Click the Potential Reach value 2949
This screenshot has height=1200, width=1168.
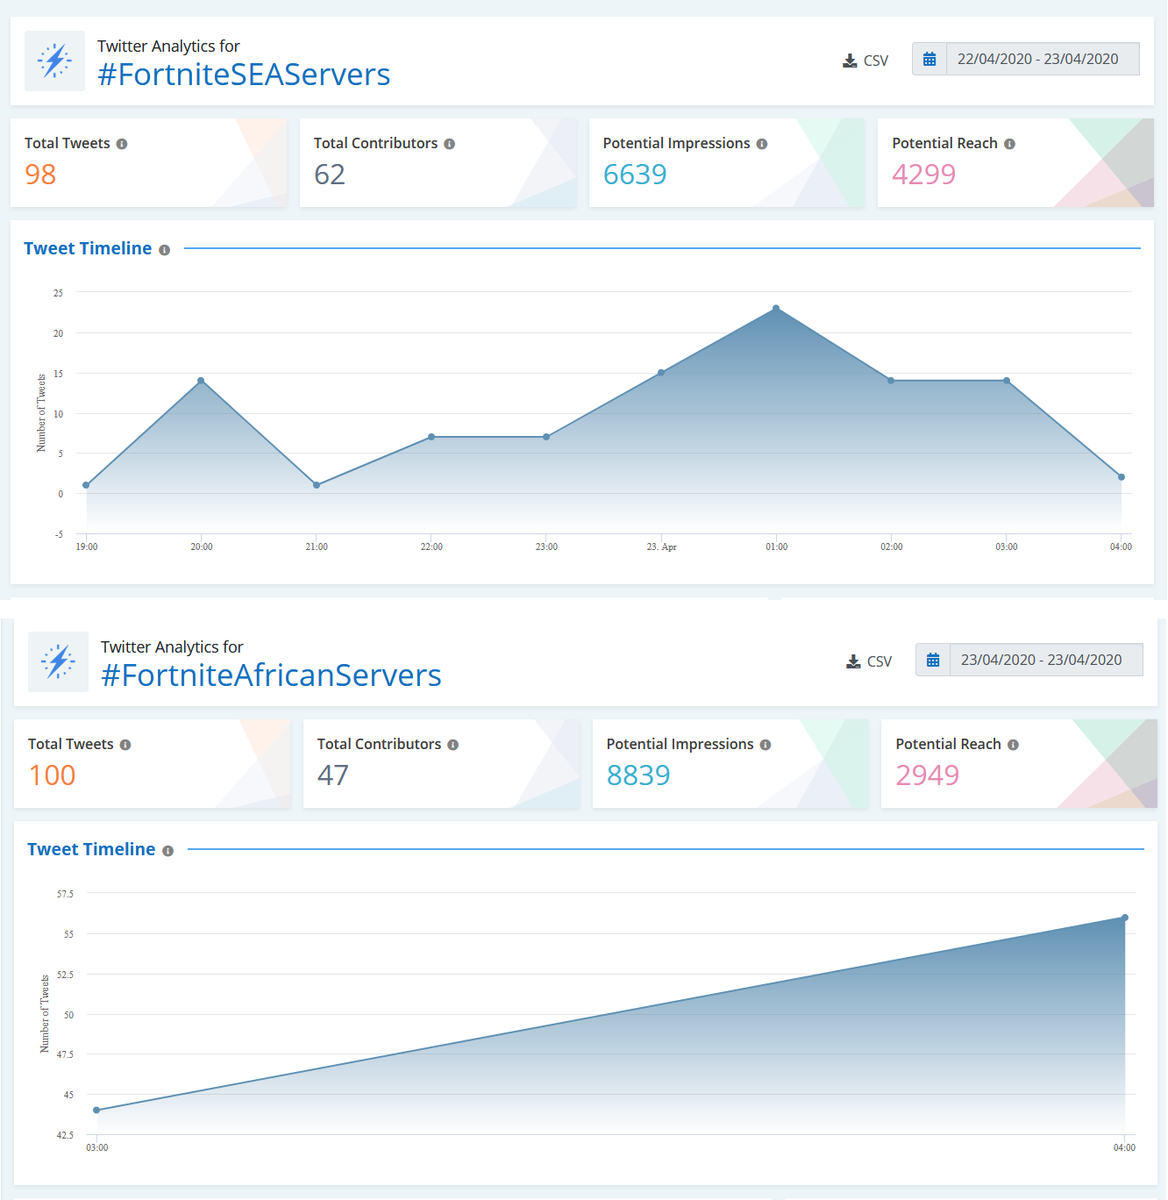pos(927,775)
